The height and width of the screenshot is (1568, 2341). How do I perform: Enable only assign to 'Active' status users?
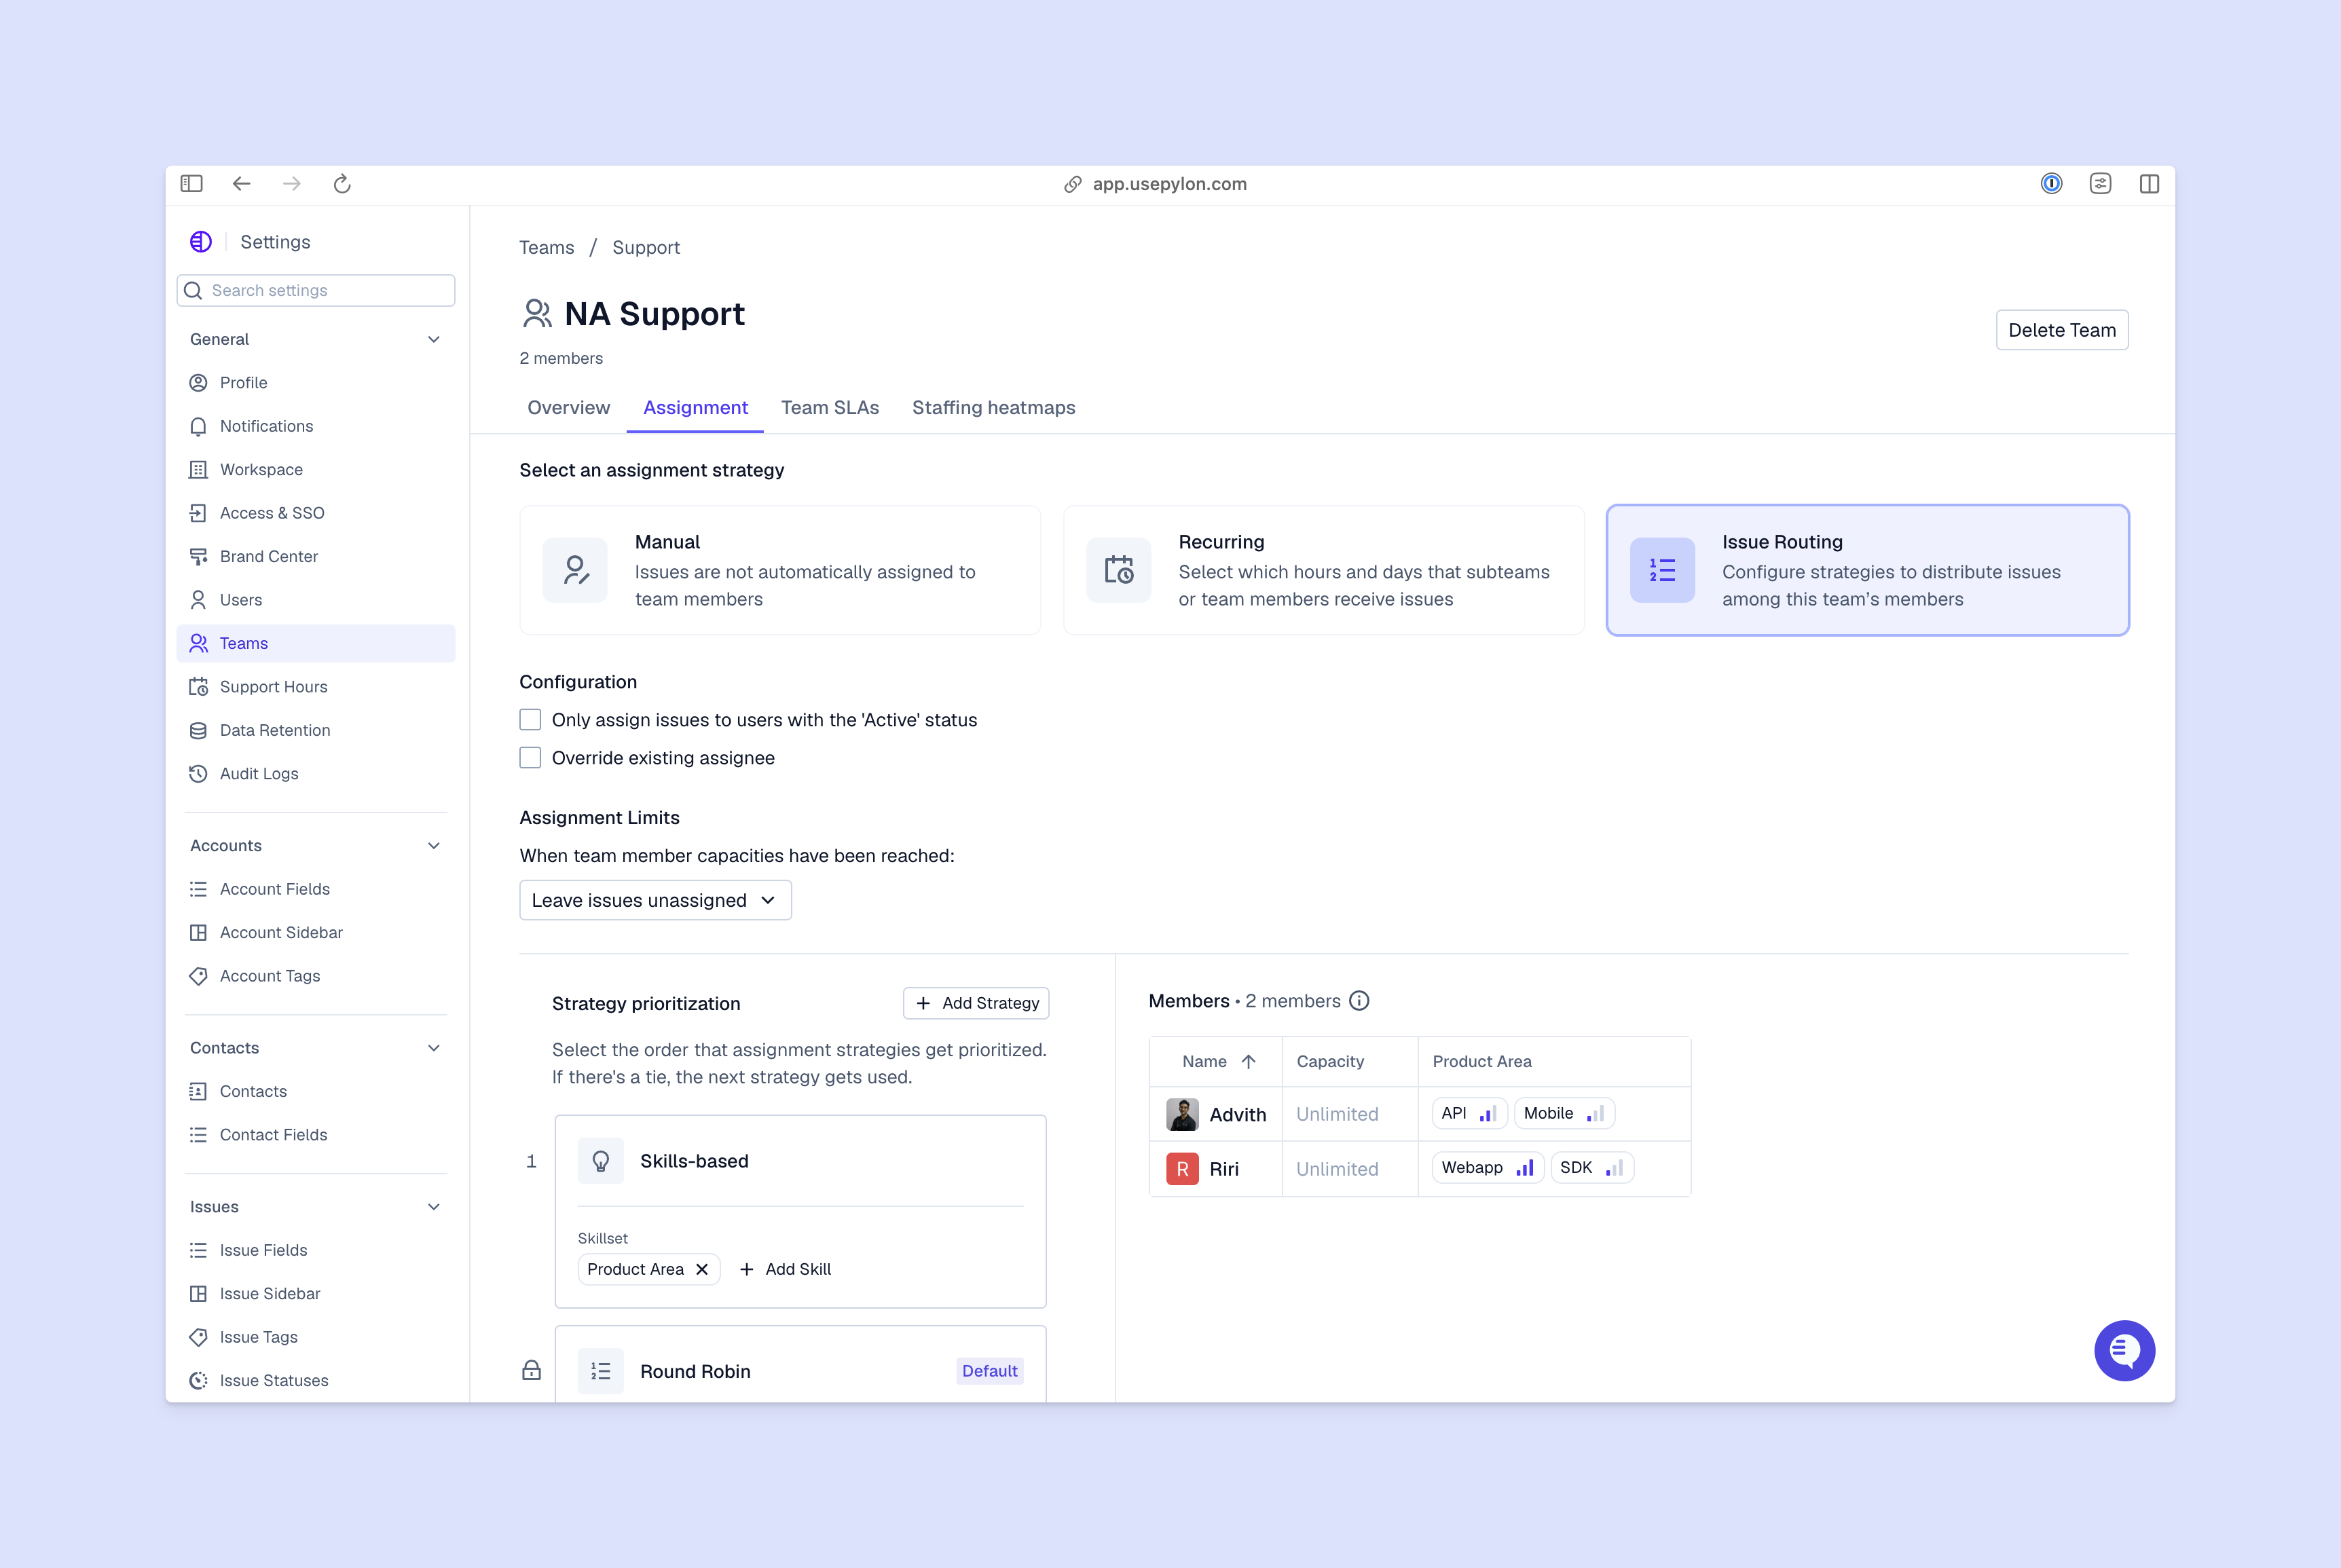tap(530, 720)
